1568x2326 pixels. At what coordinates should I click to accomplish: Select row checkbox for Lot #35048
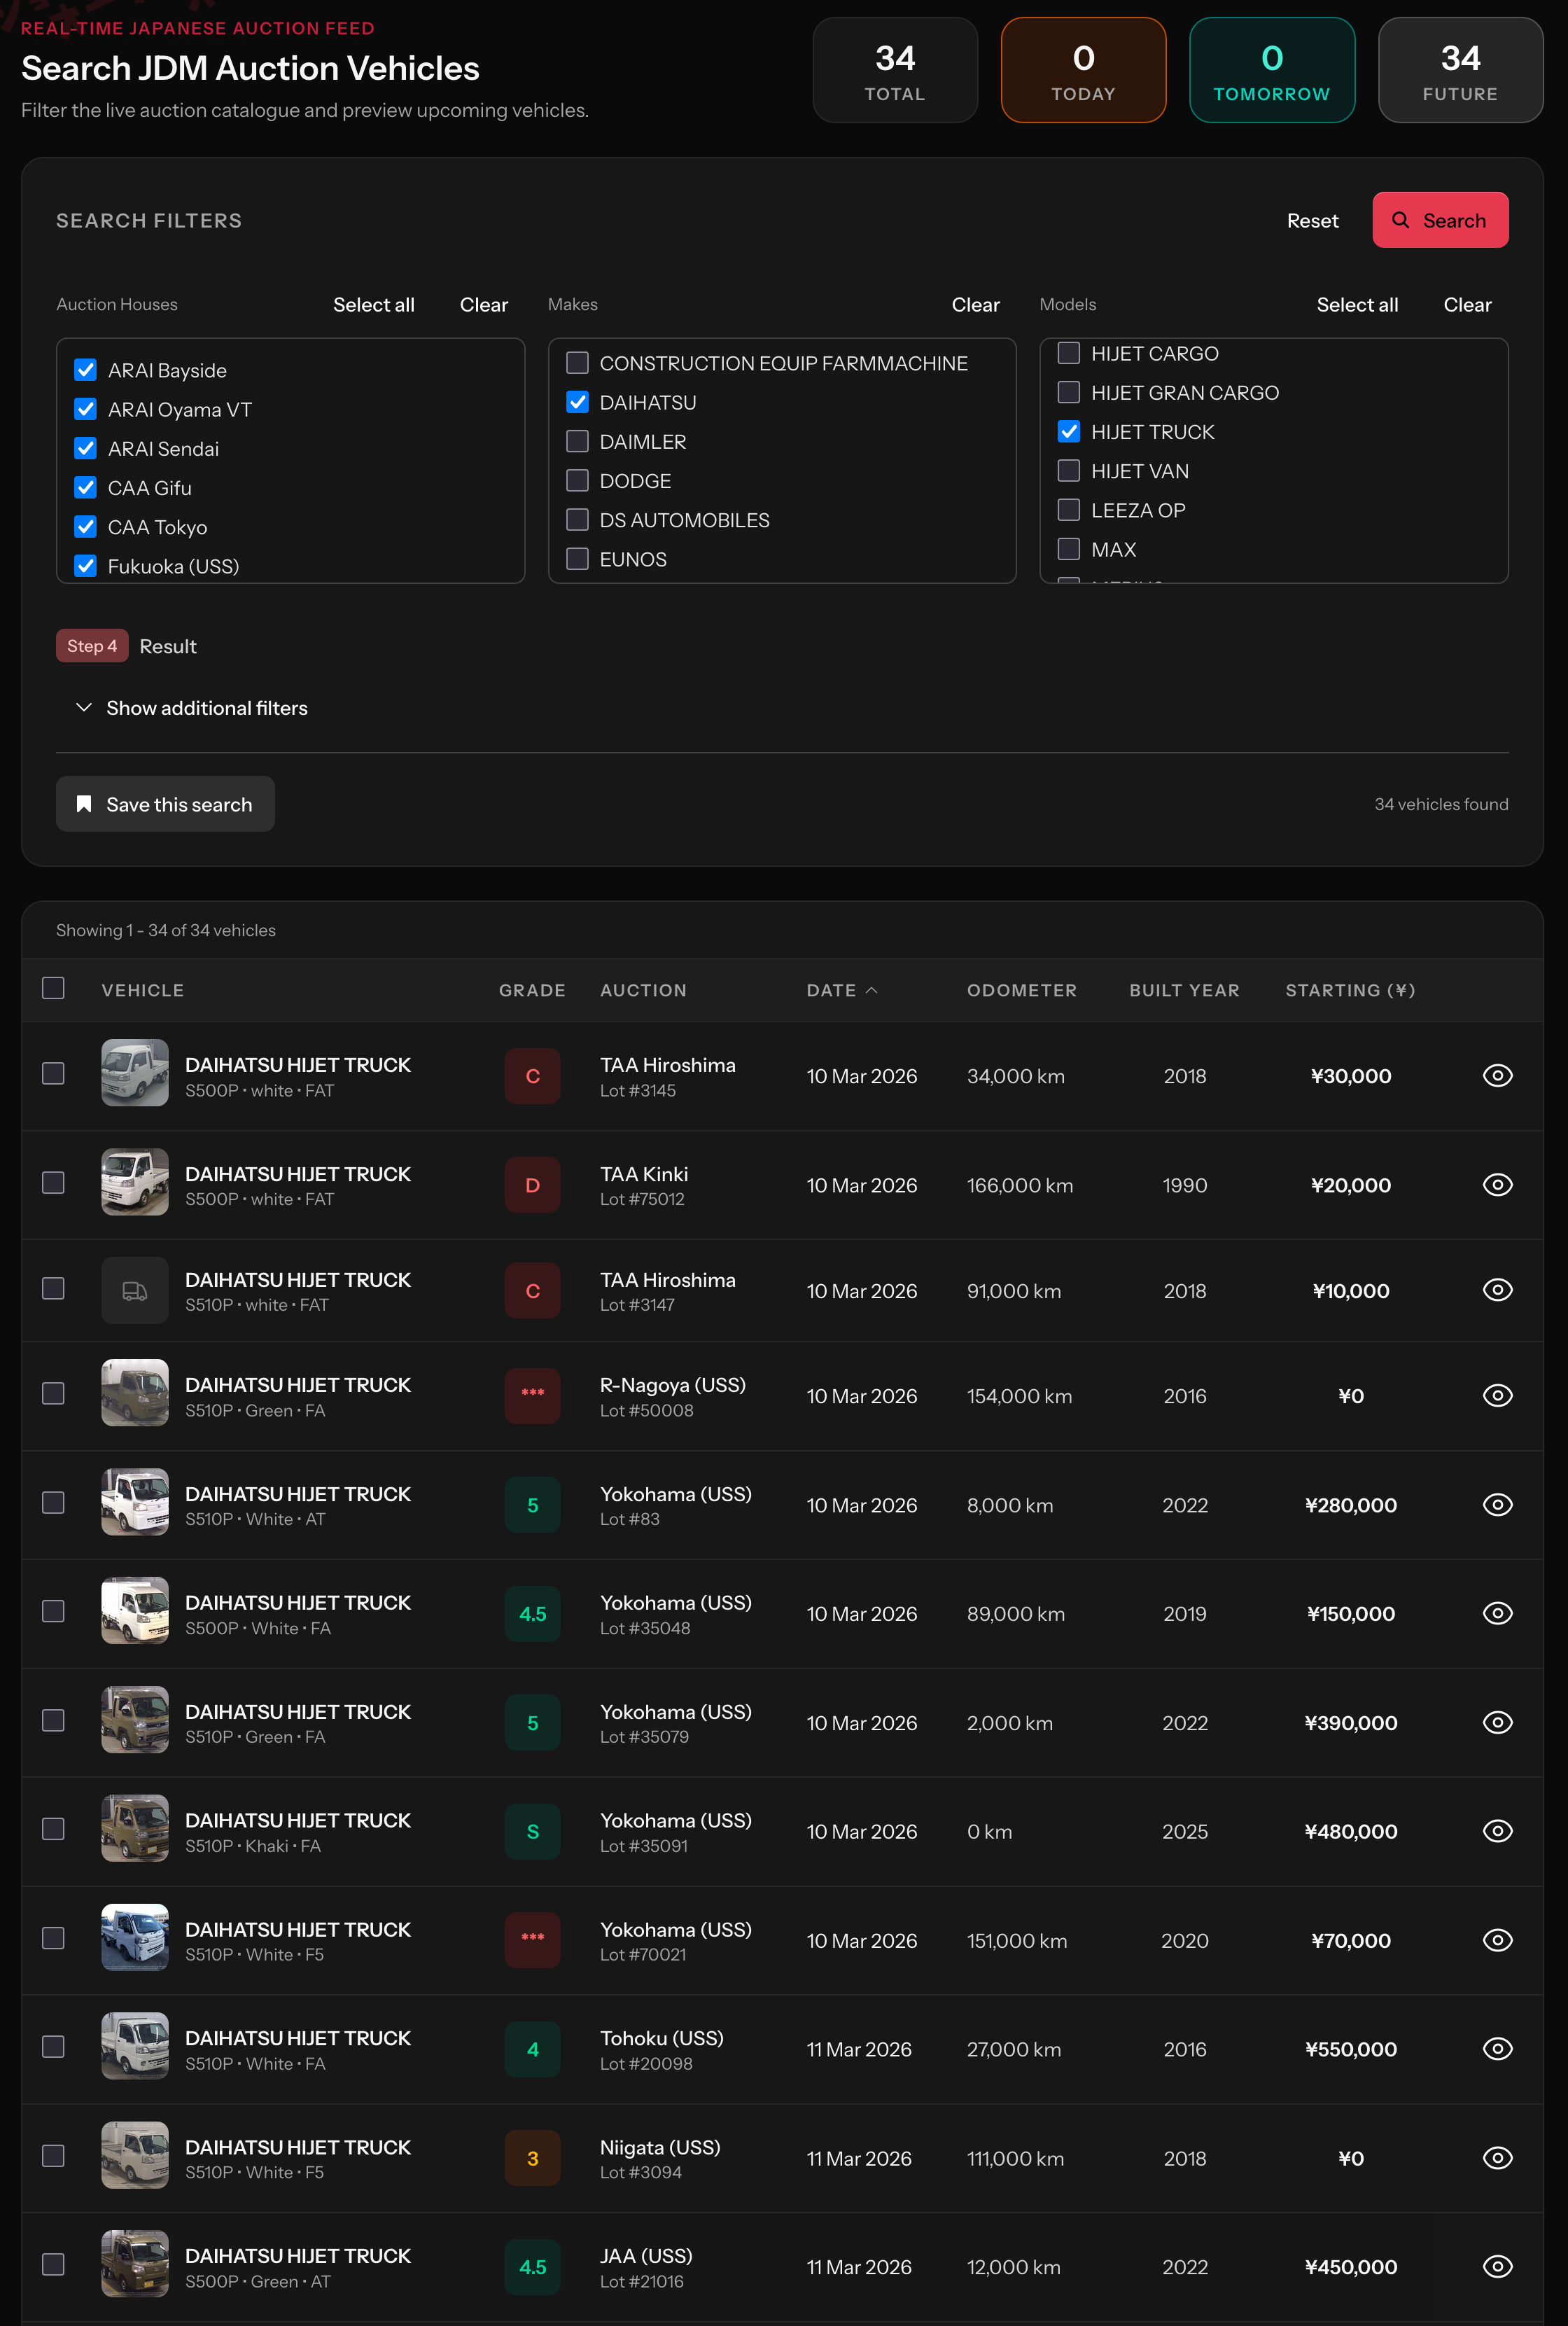tap(53, 1611)
